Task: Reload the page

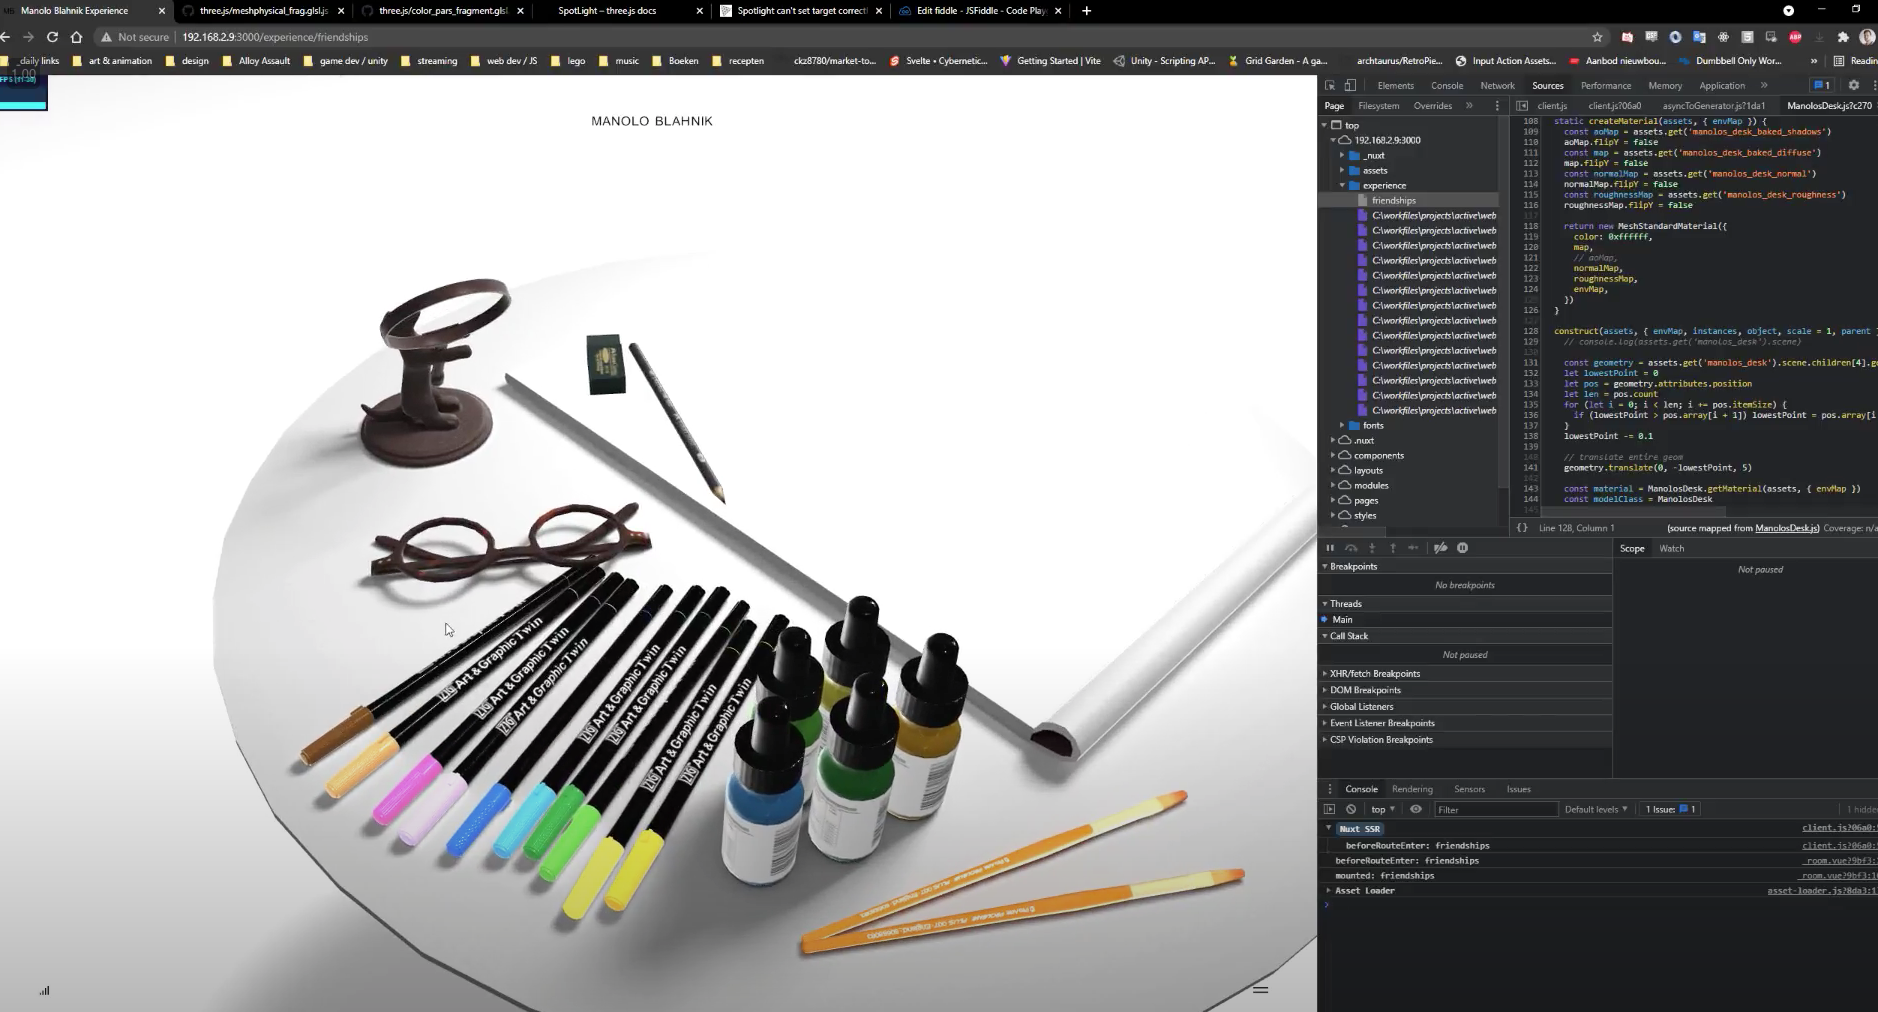Action: pyautogui.click(x=52, y=37)
